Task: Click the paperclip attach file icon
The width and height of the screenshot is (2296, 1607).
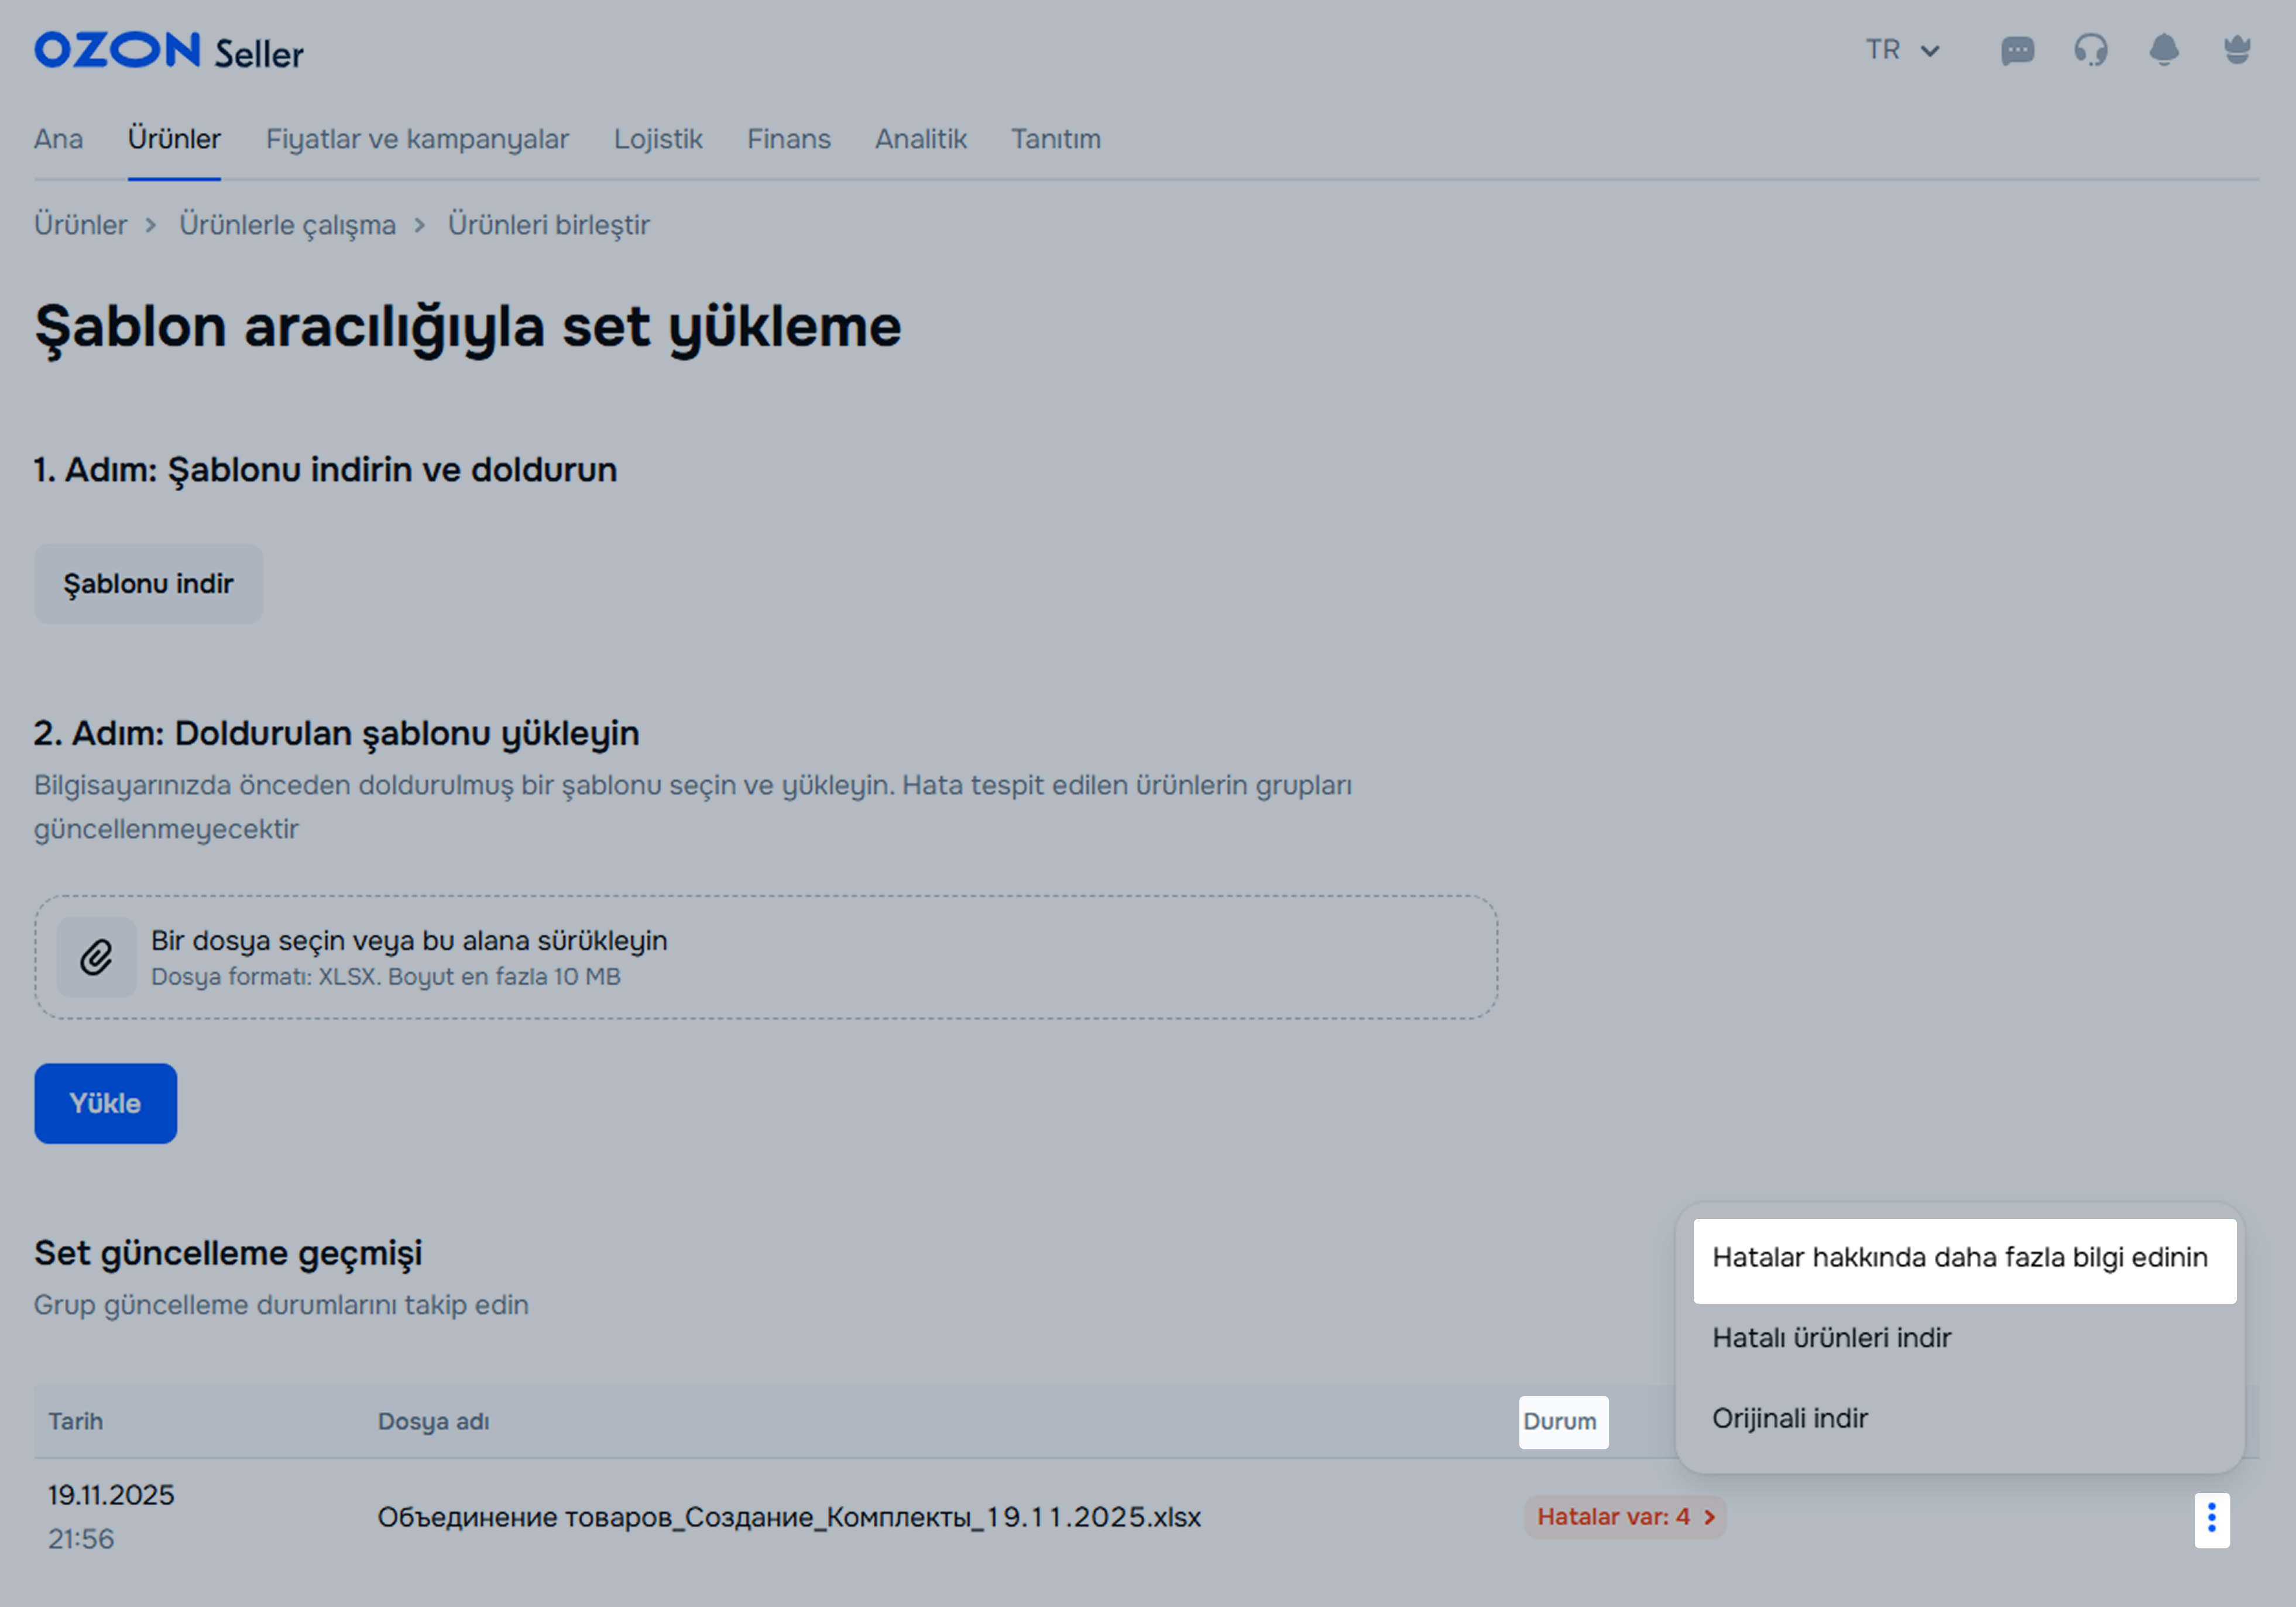Action: point(96,957)
